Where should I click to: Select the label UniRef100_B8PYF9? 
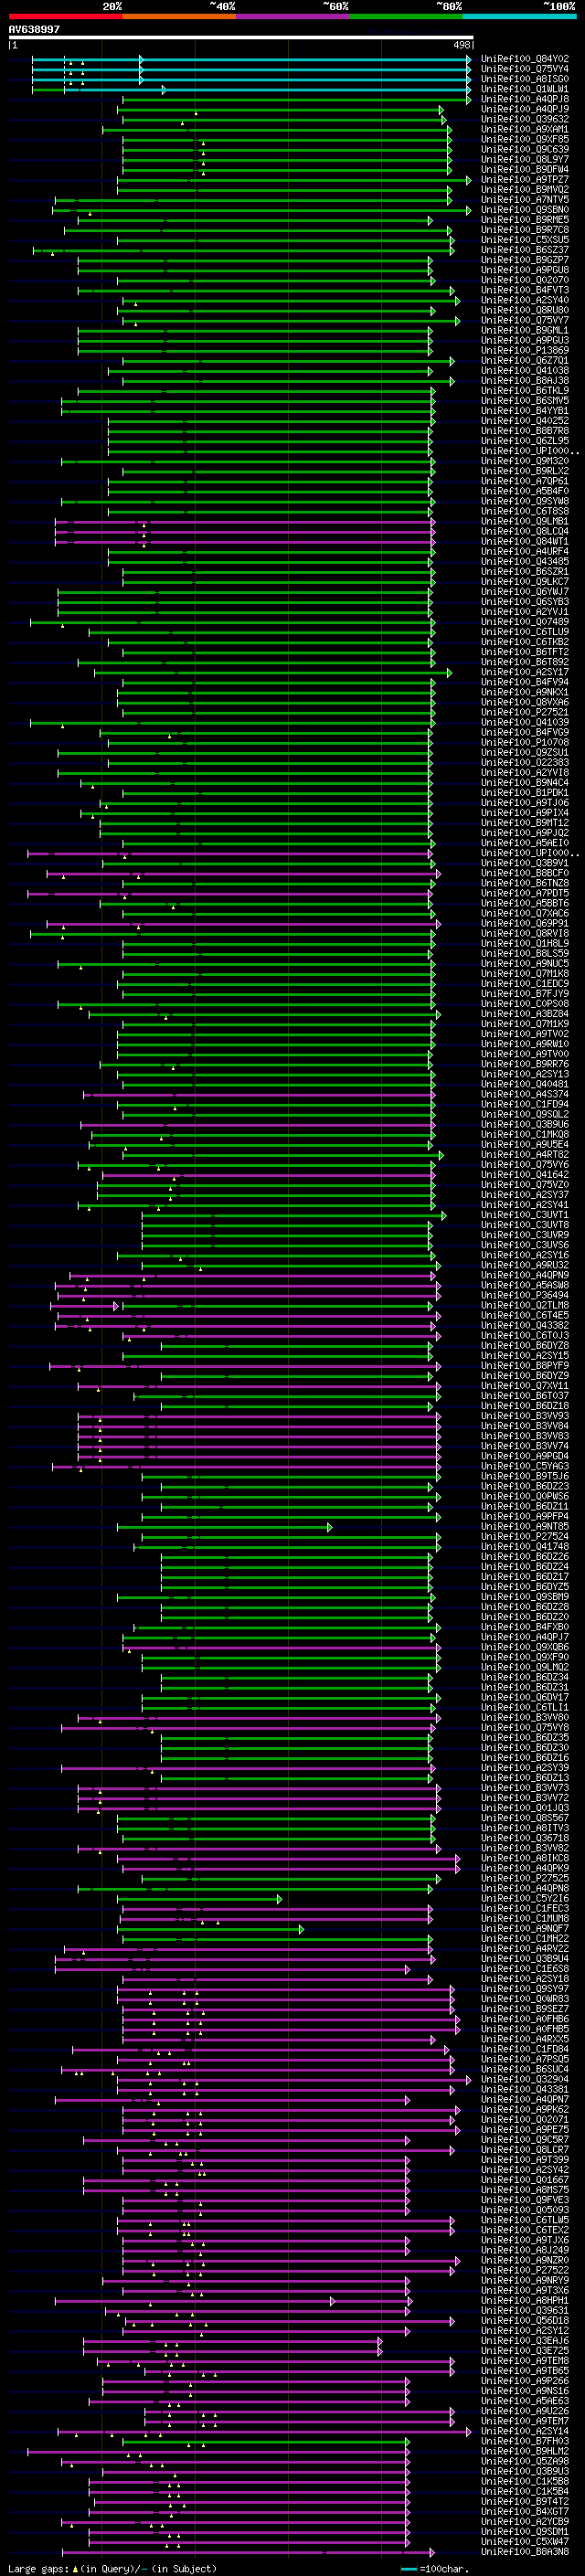point(525,1366)
